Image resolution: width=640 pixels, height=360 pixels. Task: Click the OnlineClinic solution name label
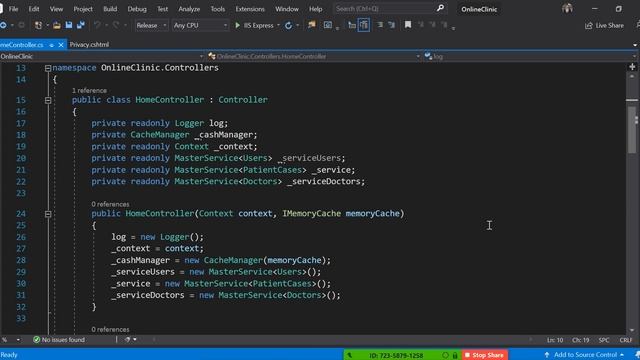(479, 9)
